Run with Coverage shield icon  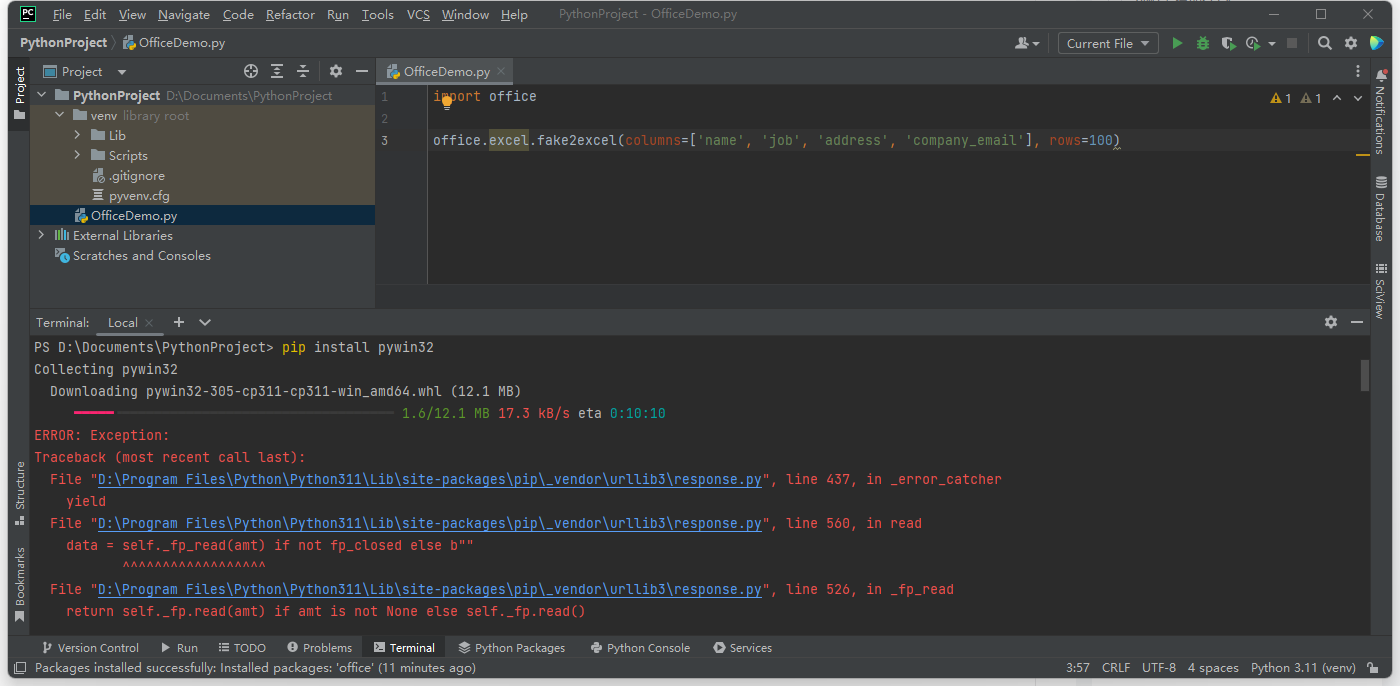point(1228,43)
